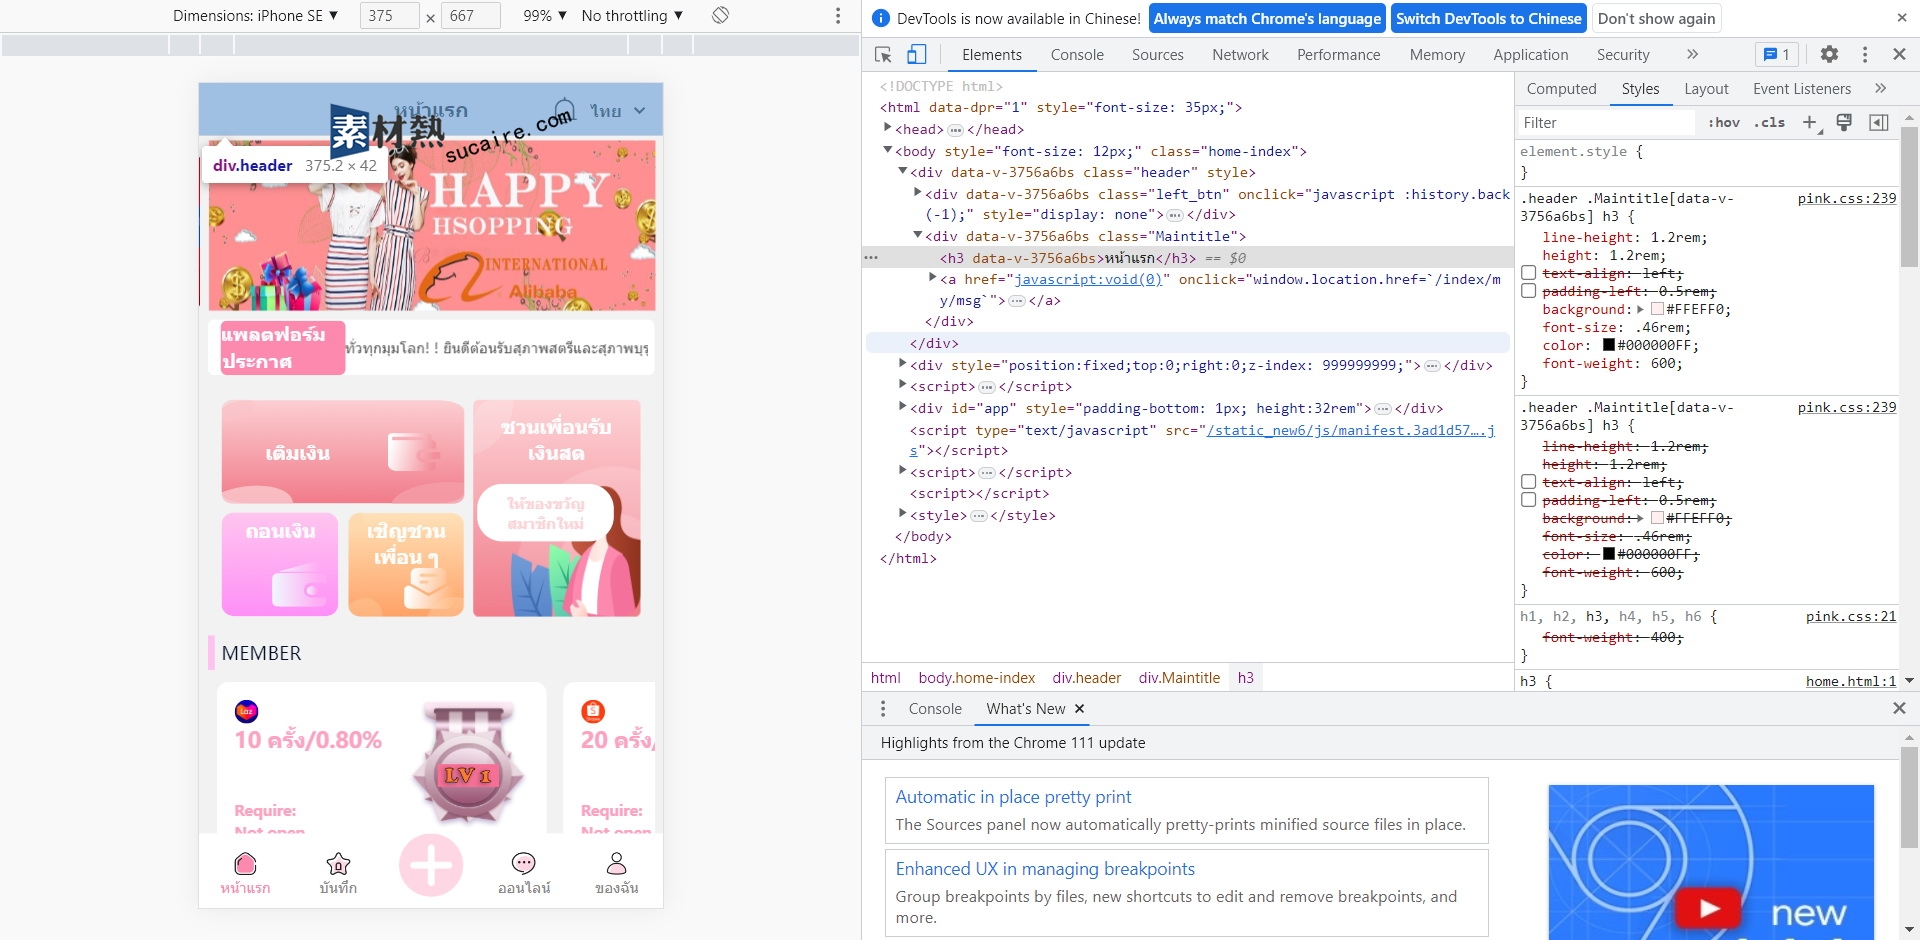The height and width of the screenshot is (940, 1920).
Task: Expand the style element node
Action: click(x=902, y=514)
